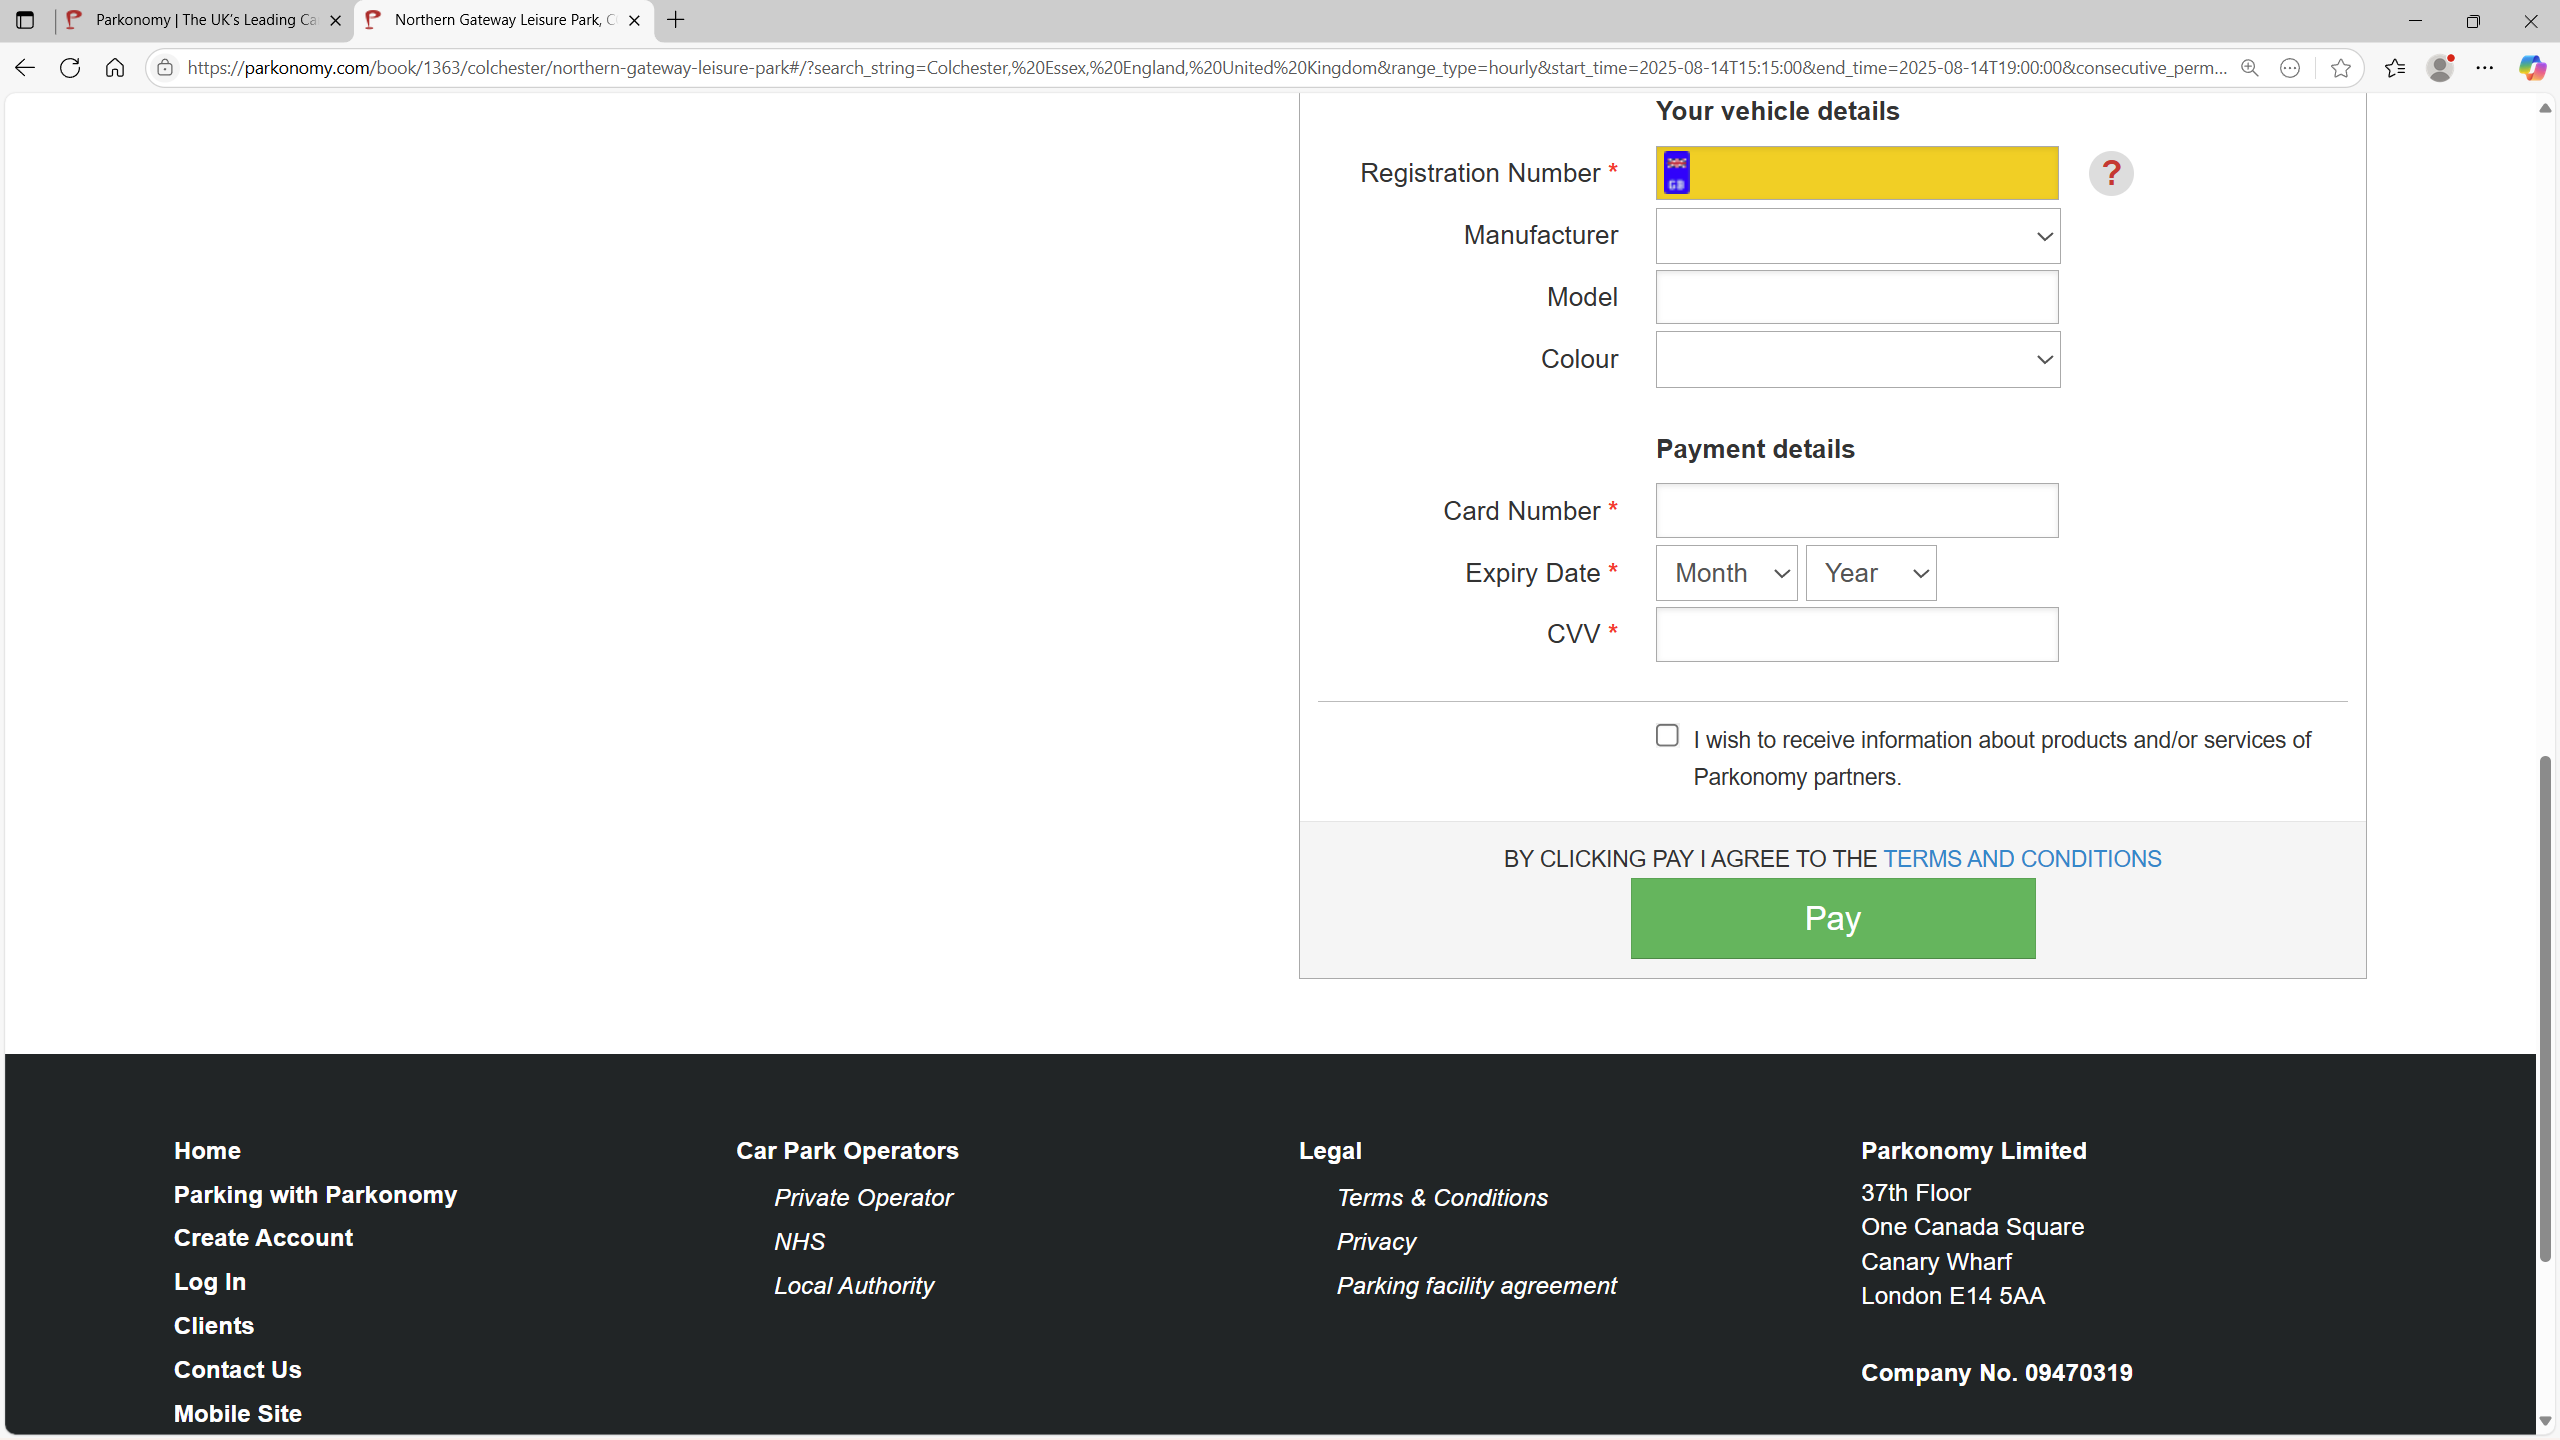Image resolution: width=2560 pixels, height=1440 pixels.
Task: Switch to the Northern Gateway Leisure Park tab
Action: pyautogui.click(x=504, y=20)
